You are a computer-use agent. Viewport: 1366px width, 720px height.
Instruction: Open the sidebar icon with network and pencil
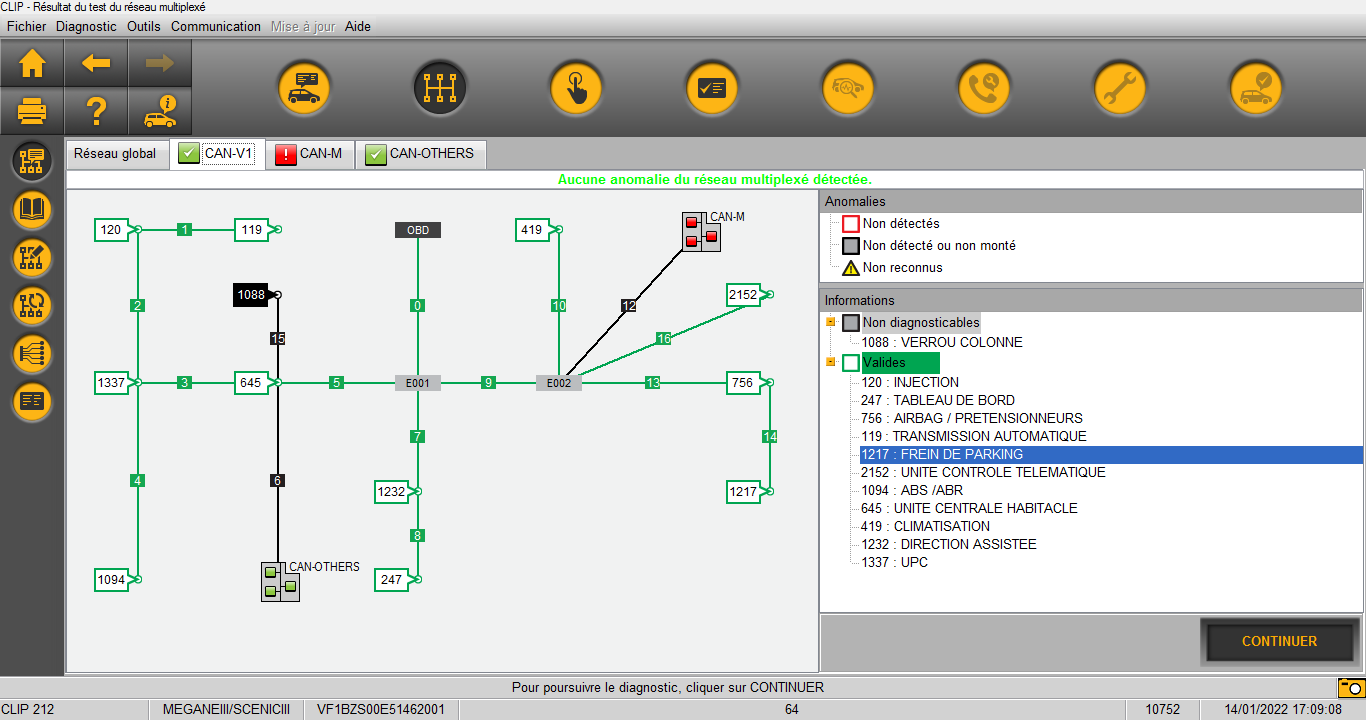click(x=32, y=257)
